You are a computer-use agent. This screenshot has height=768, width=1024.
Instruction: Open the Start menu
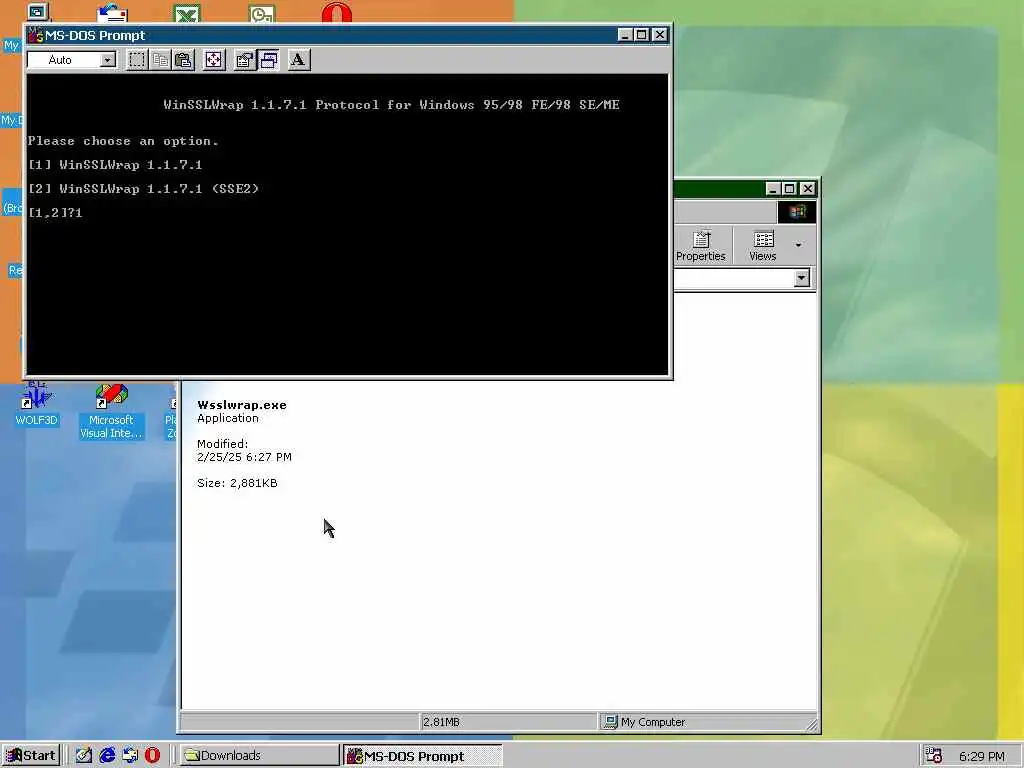click(x=31, y=756)
